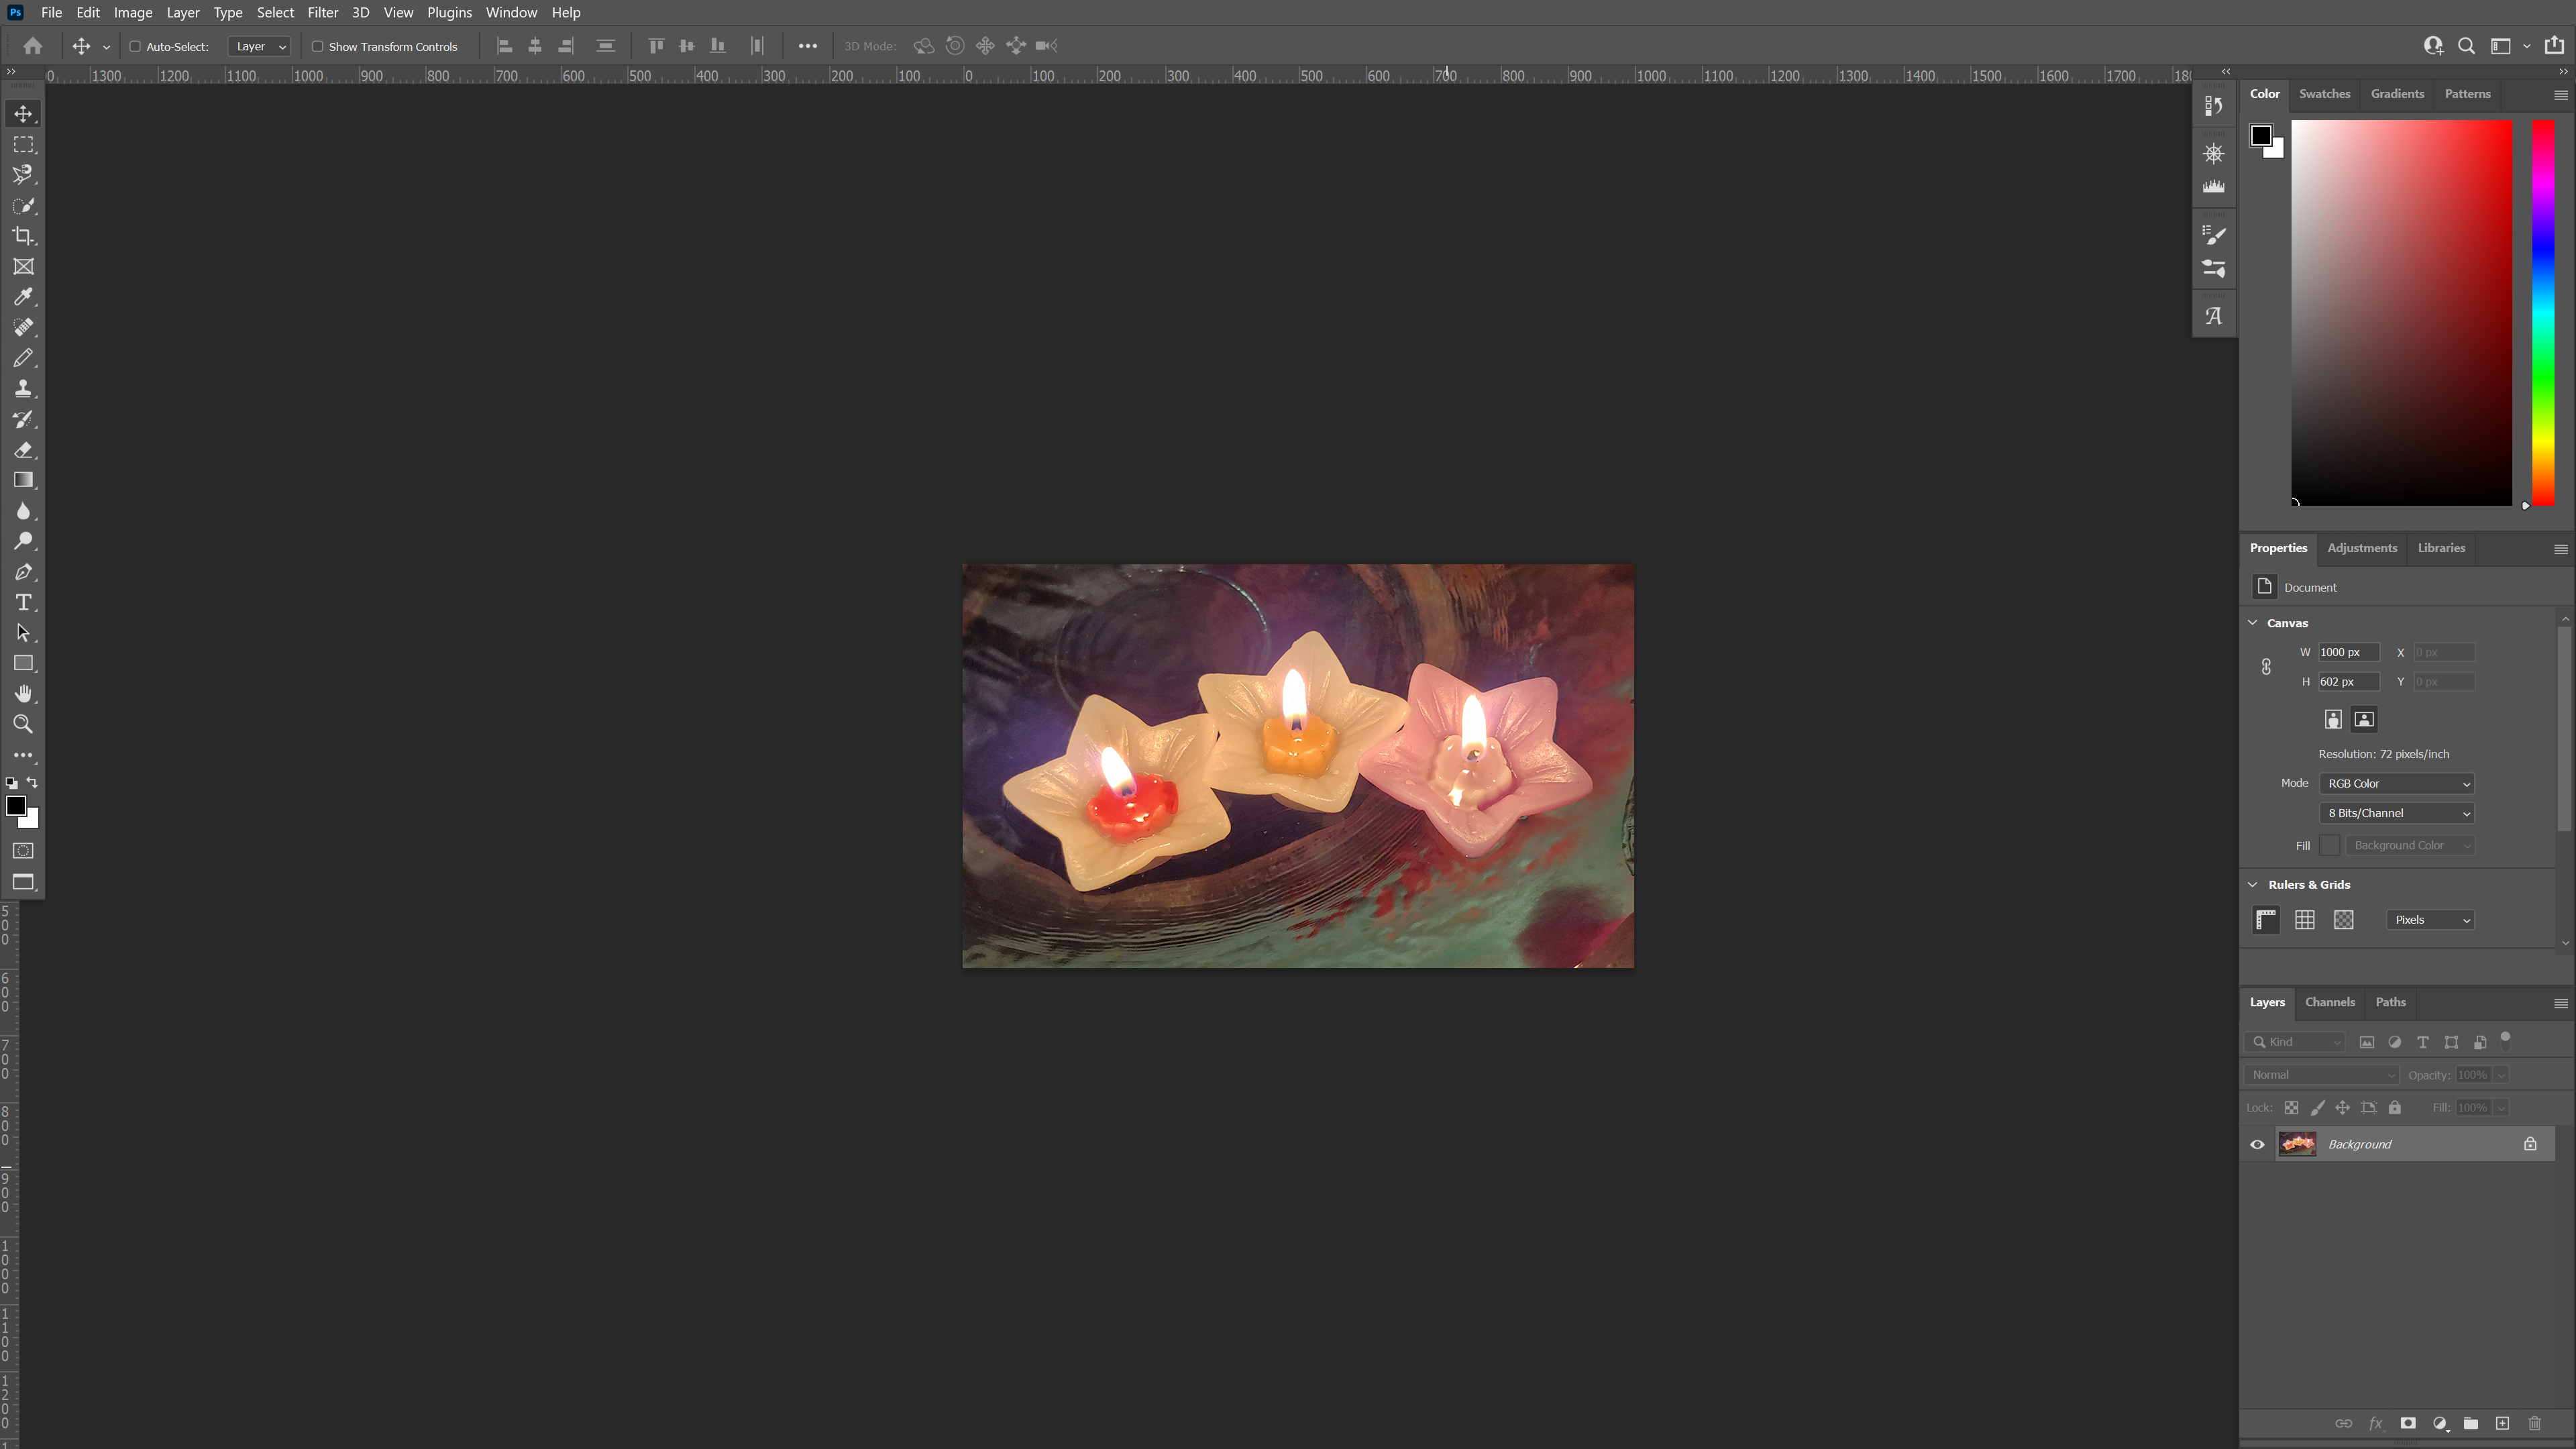This screenshot has height=1449, width=2576.
Task: Click the vertical hue spectrum slider
Action: click(x=2543, y=312)
